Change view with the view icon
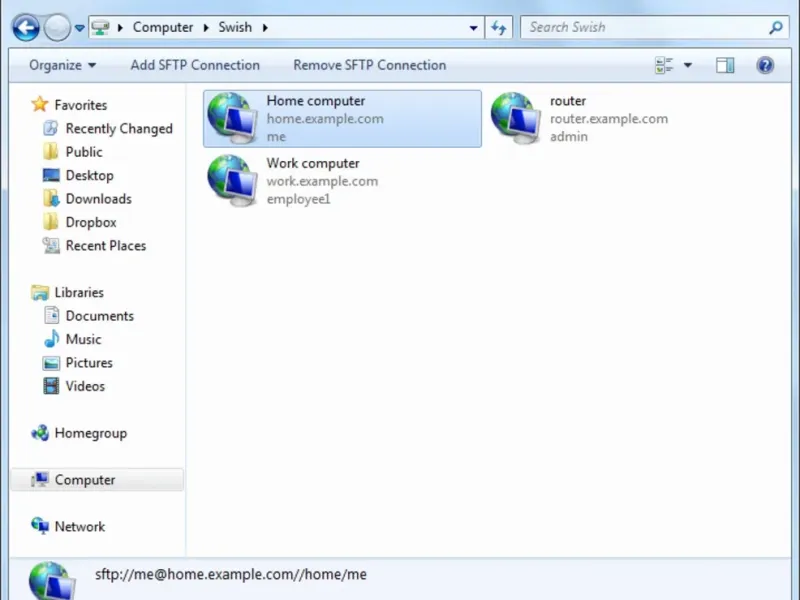The width and height of the screenshot is (800, 600). click(664, 65)
